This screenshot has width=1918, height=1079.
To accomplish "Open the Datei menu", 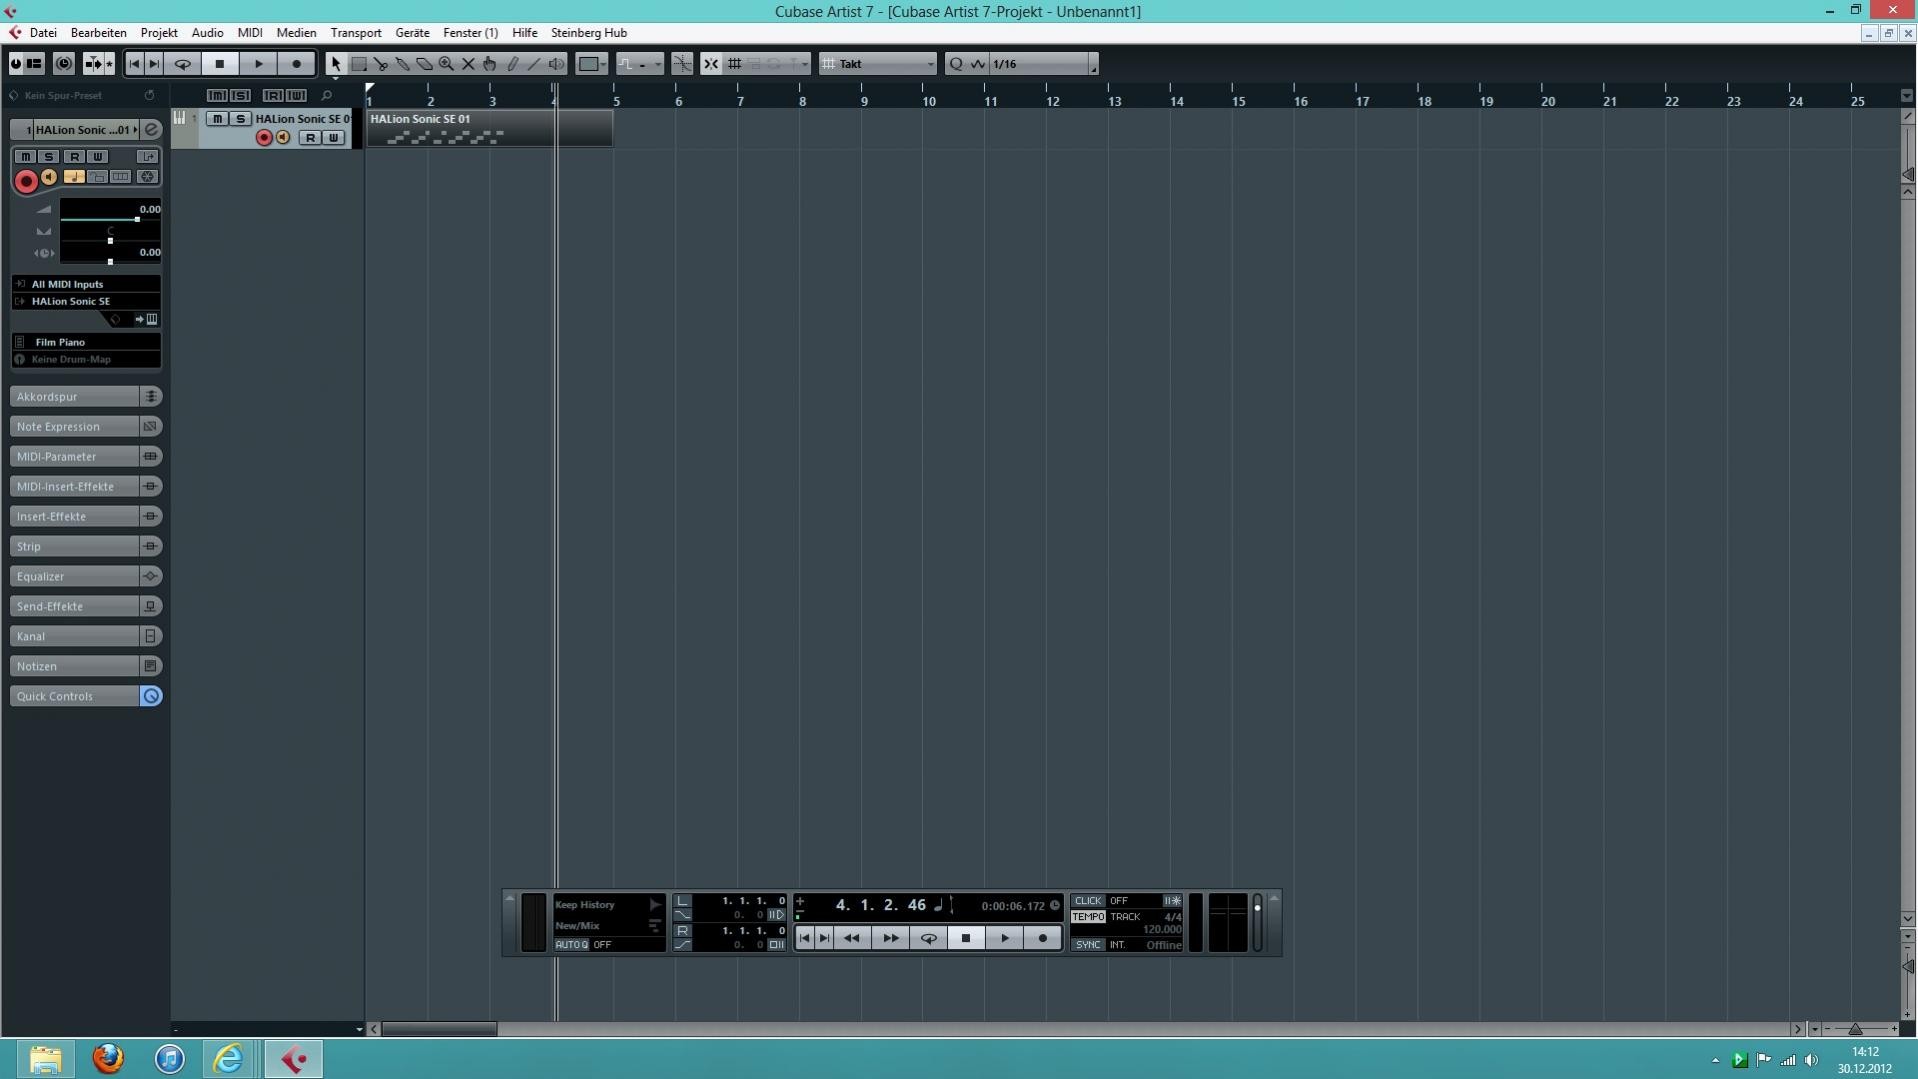I will coord(43,33).
